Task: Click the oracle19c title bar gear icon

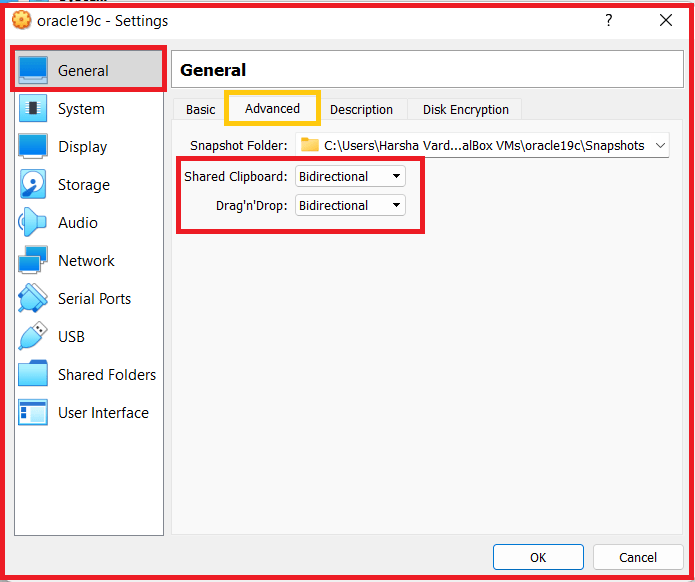Action: pos(22,20)
